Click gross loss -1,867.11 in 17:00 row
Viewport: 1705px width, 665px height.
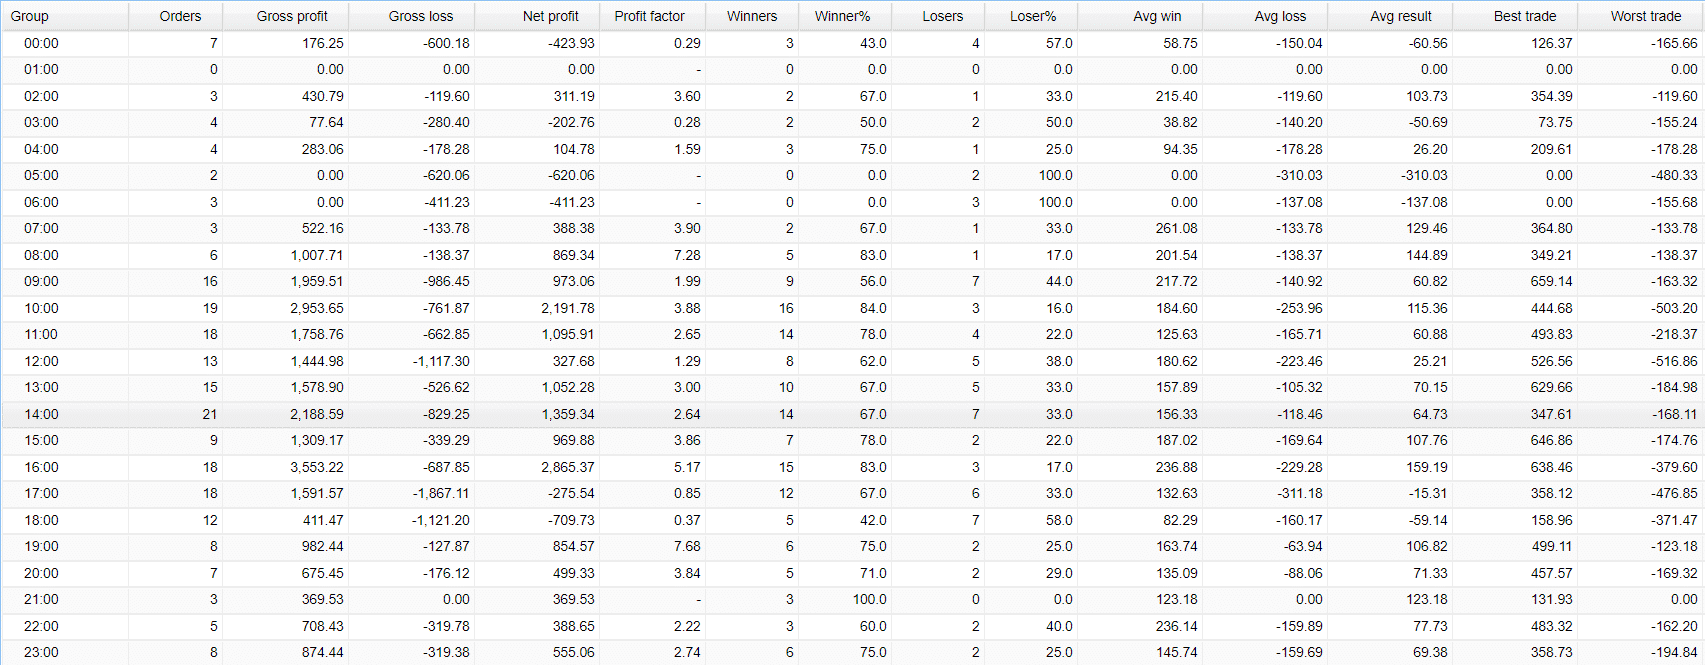coord(441,494)
